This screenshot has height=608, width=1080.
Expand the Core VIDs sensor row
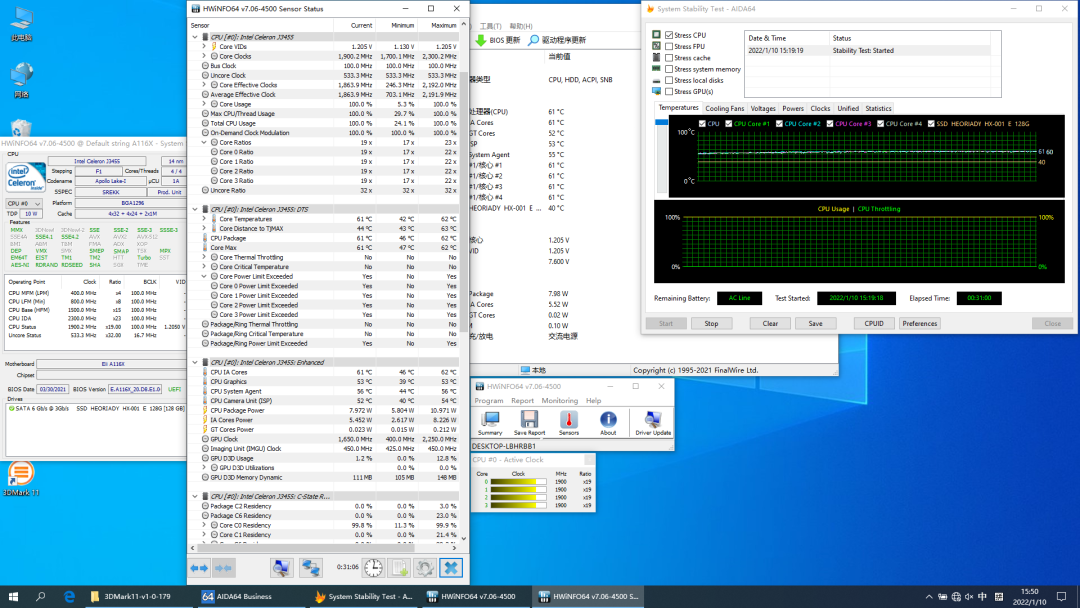[204, 47]
